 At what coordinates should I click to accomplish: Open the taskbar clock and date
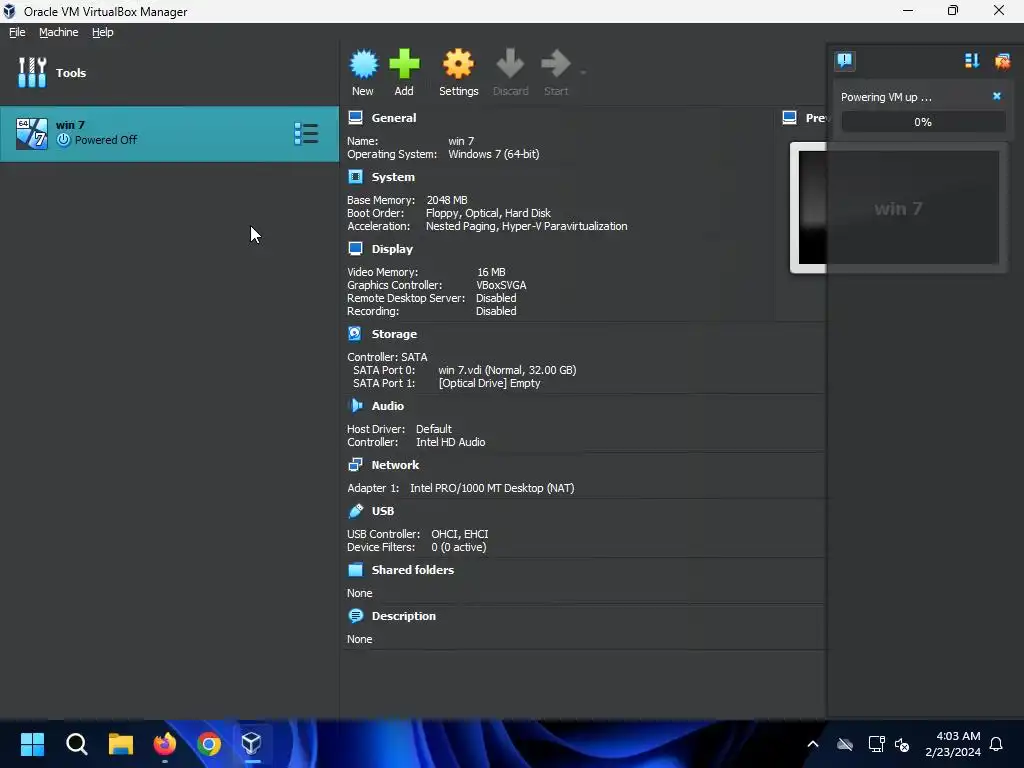(952, 744)
